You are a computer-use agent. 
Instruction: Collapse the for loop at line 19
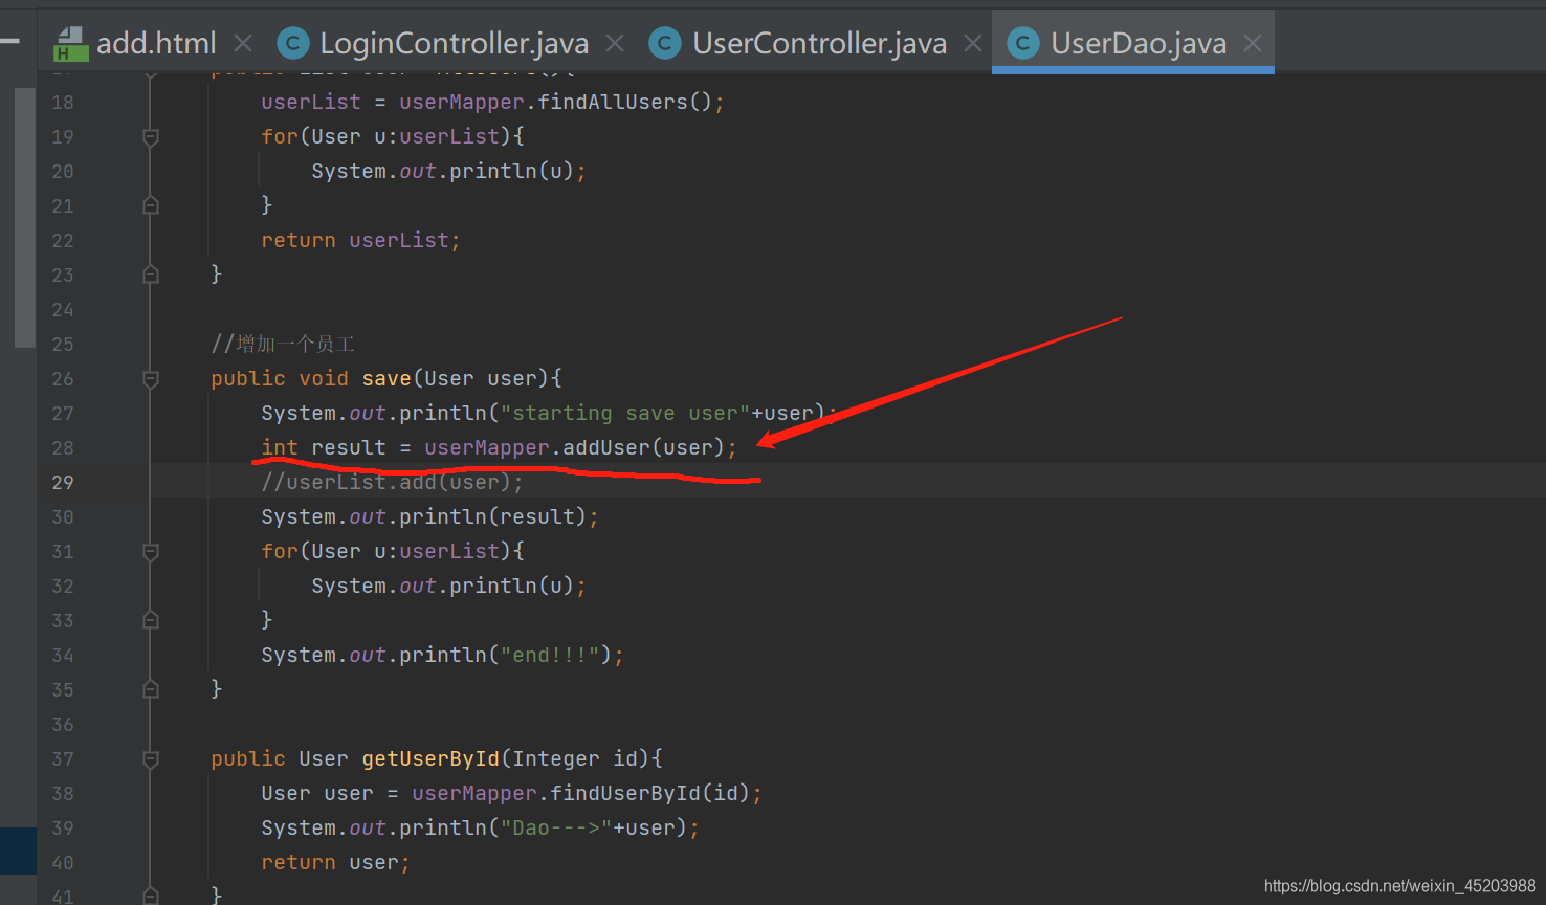[151, 137]
